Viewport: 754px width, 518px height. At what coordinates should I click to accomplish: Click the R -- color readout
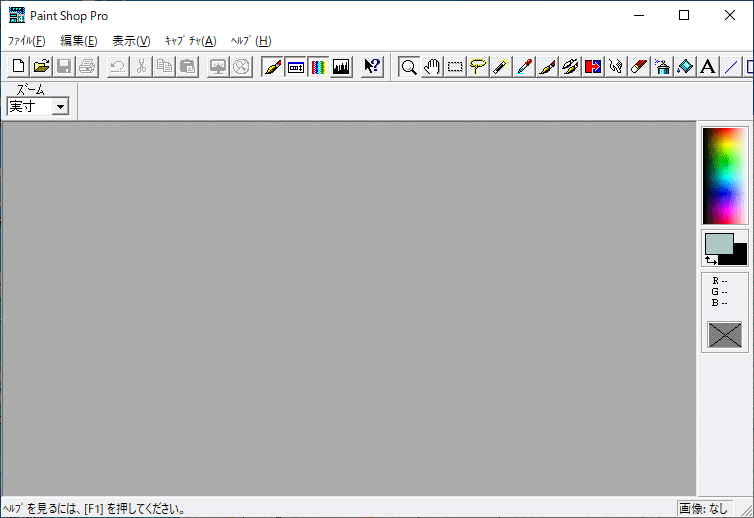pos(720,281)
